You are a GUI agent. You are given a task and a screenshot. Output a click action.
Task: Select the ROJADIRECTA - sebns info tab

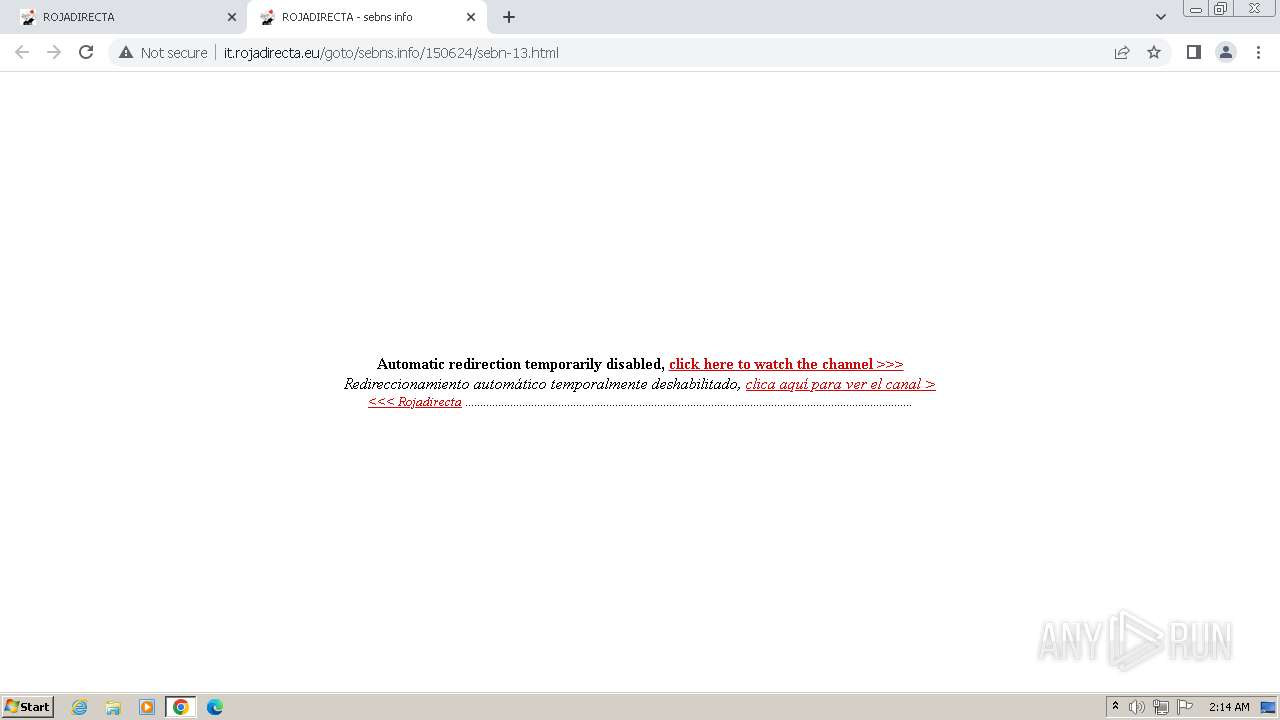pyautogui.click(x=366, y=17)
